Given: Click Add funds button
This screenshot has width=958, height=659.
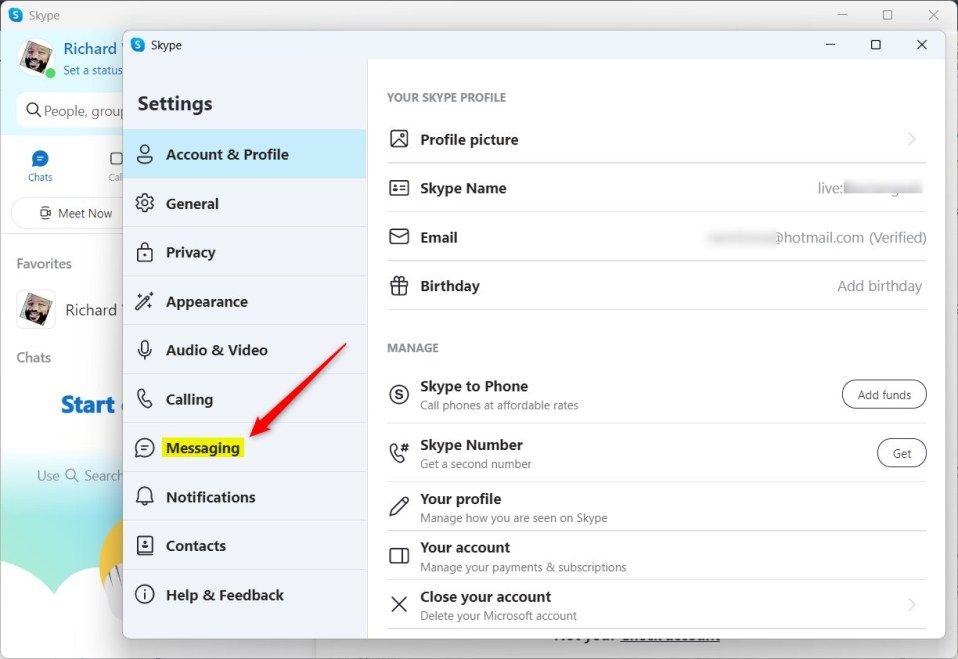Looking at the screenshot, I should (x=884, y=395).
